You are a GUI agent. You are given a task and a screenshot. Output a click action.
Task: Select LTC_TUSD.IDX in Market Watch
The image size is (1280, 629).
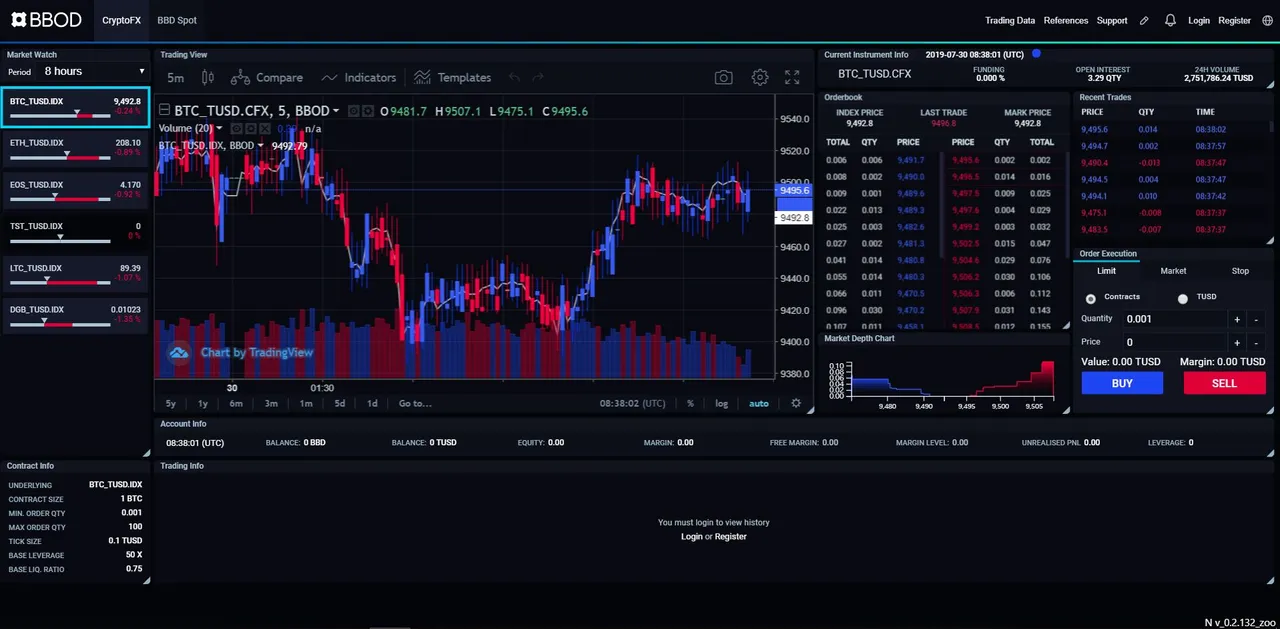click(x=76, y=273)
